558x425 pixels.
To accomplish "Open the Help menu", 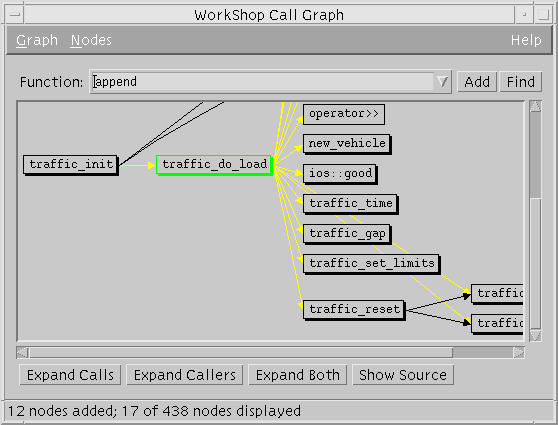I will (526, 40).
